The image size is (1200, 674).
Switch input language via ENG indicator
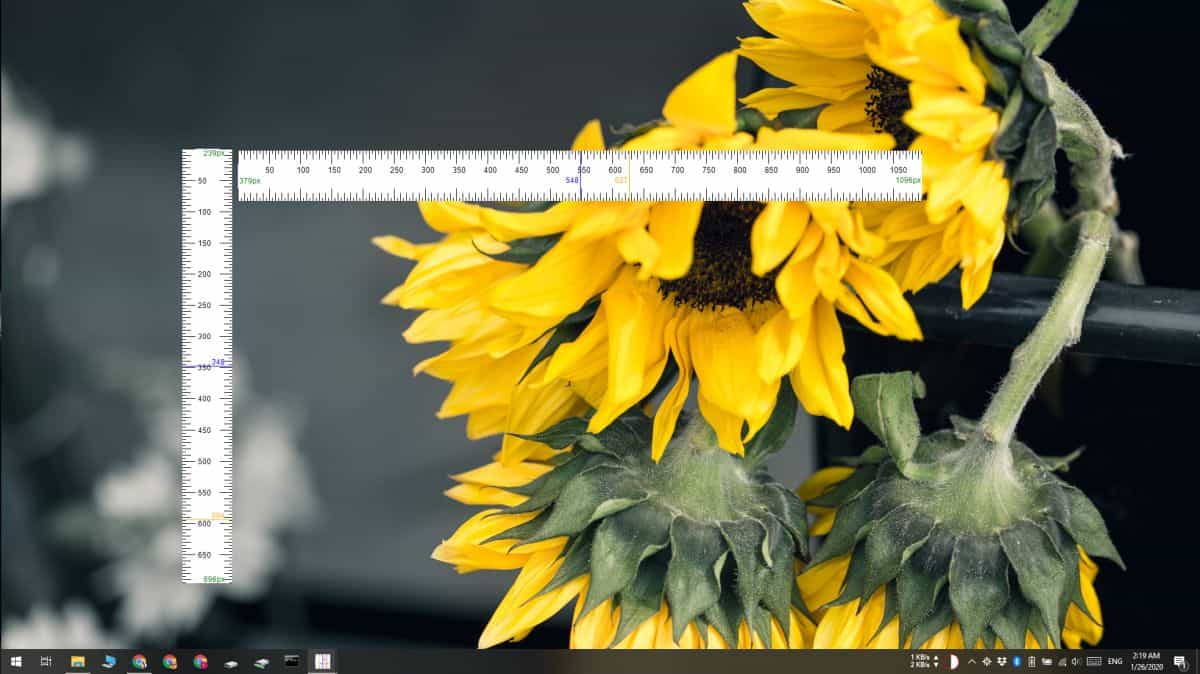1115,661
